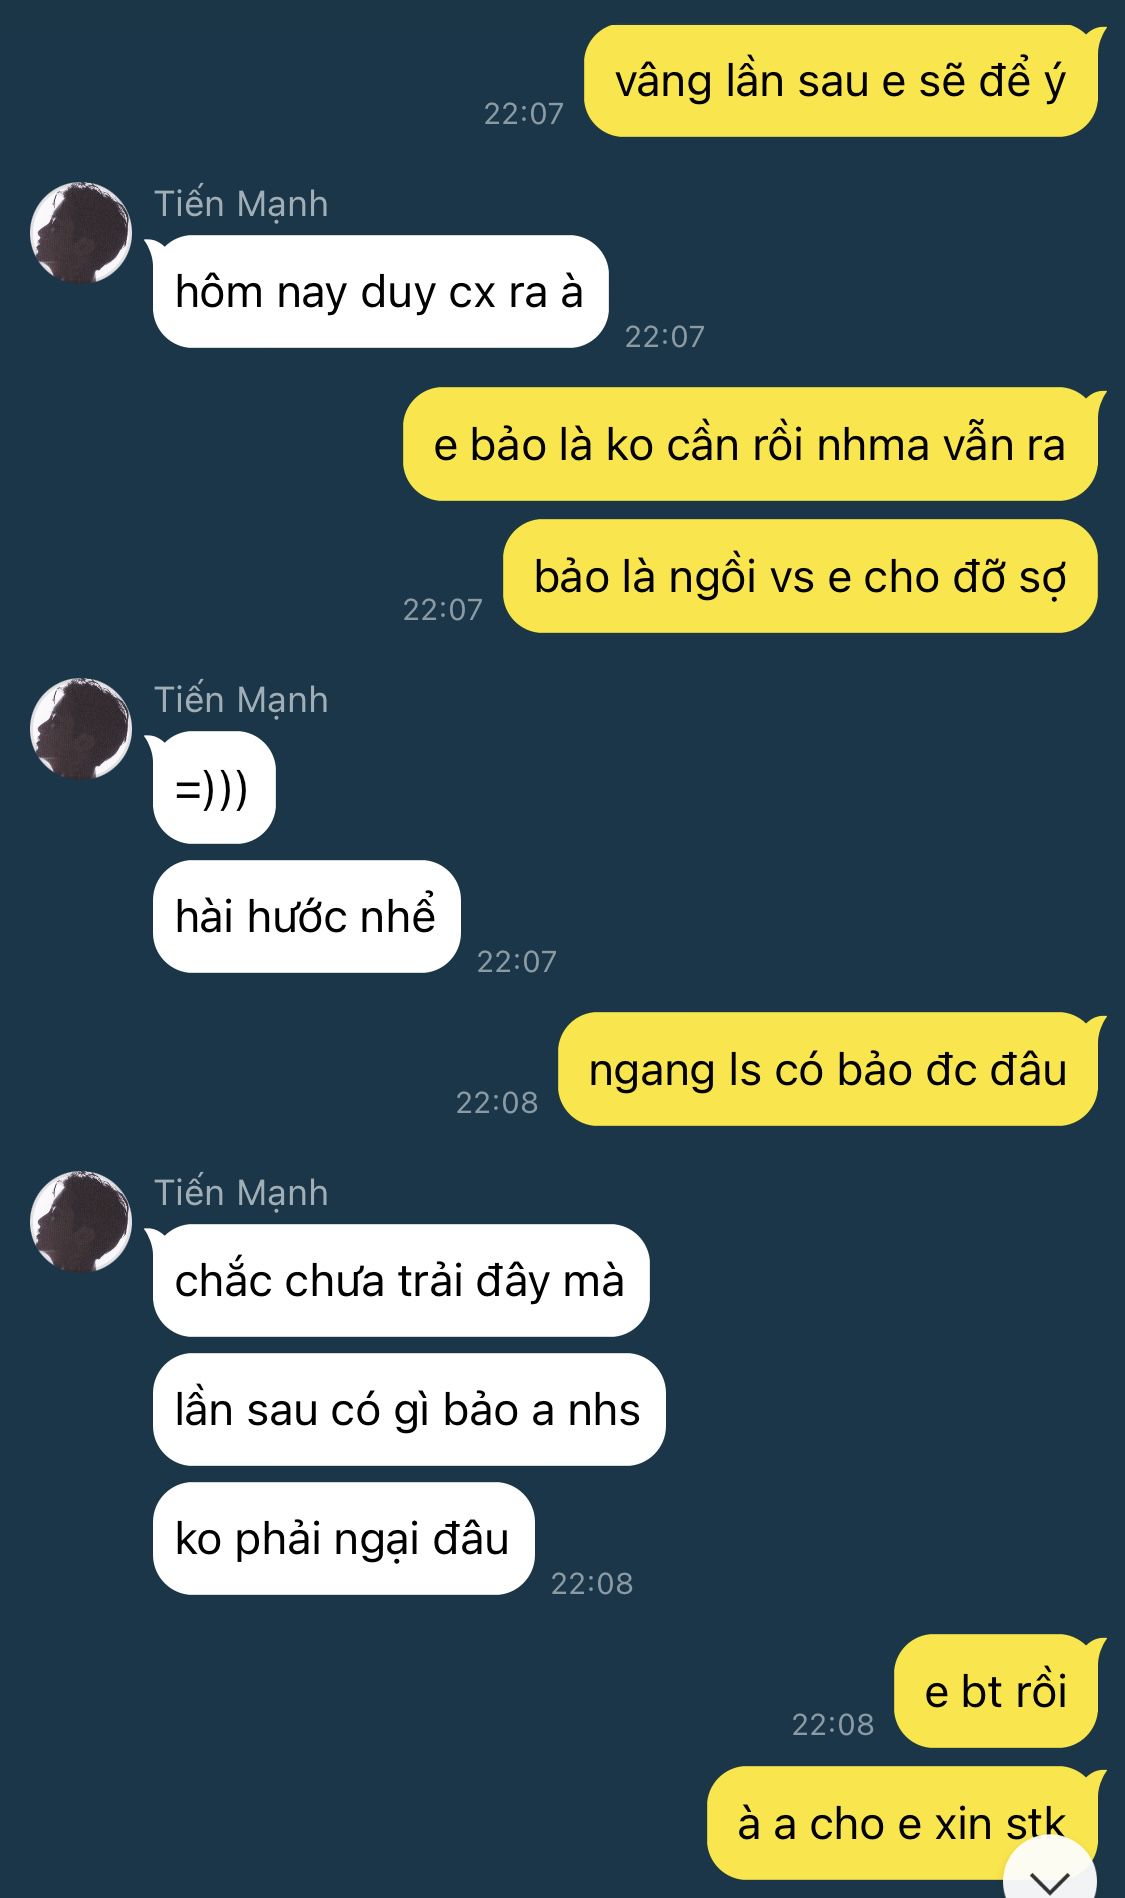
Task: Tap sender name Tiến Mạnh above 'hôm nay duy cx ra à'
Action: tap(241, 204)
